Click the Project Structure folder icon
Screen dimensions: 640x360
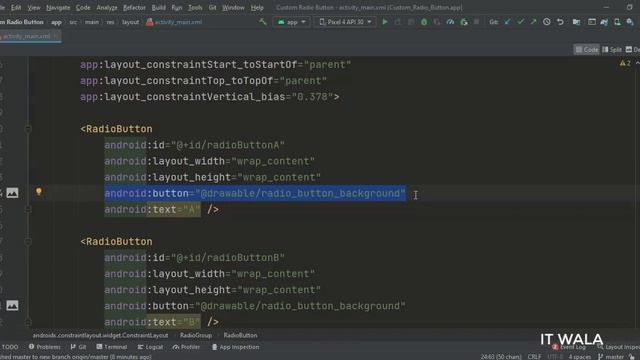(576, 22)
